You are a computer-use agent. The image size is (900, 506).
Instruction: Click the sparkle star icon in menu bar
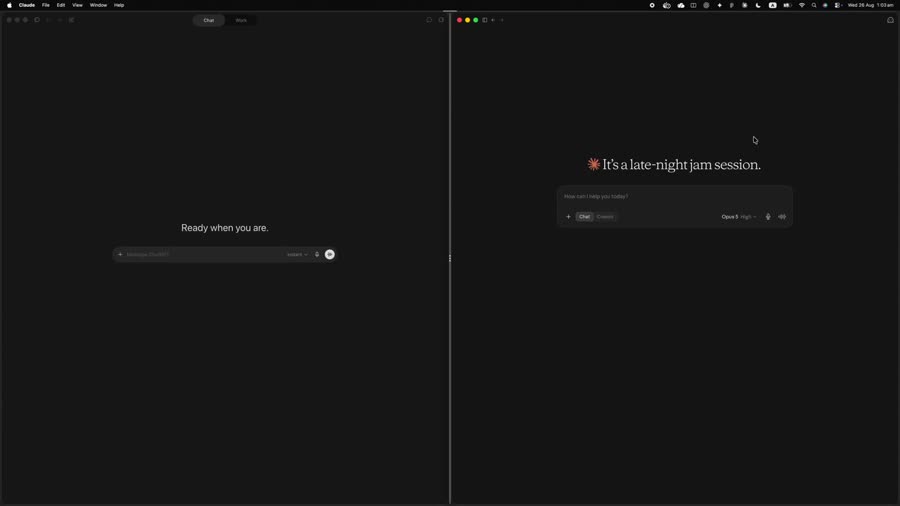pyautogui.click(x=719, y=5)
